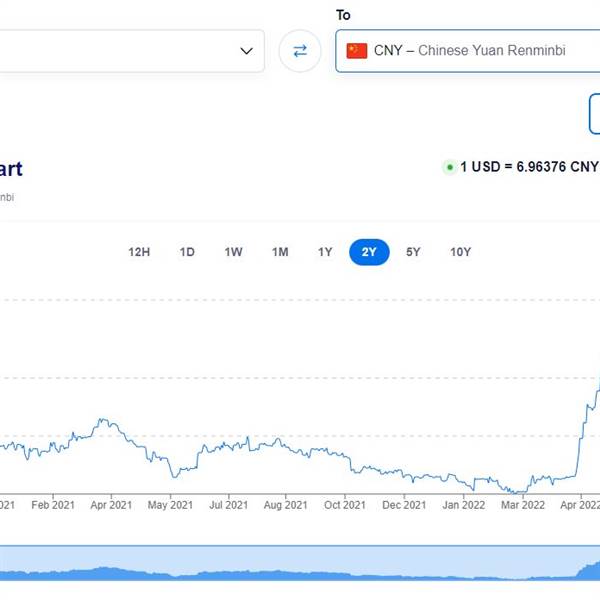
Task: Switch chart to 1M range
Action: 280,252
